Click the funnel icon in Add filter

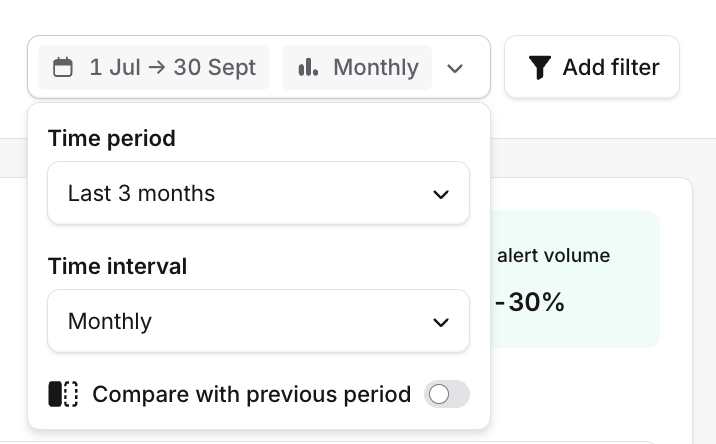(540, 67)
